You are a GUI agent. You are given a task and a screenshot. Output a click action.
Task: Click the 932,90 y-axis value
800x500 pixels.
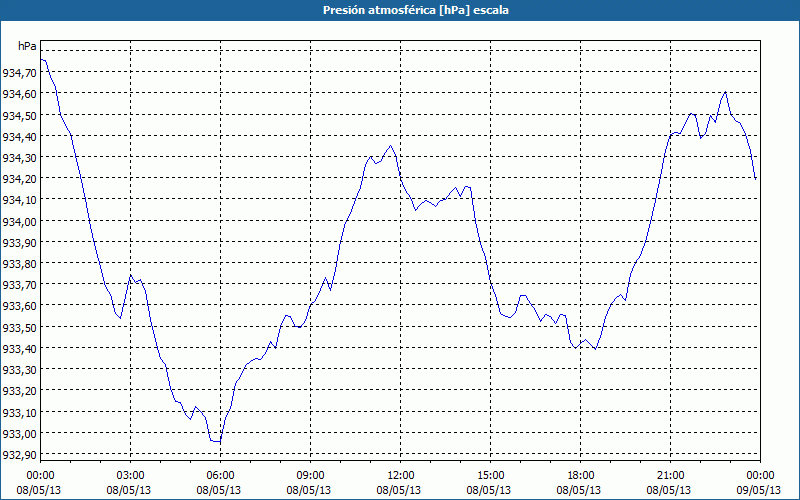point(19,455)
